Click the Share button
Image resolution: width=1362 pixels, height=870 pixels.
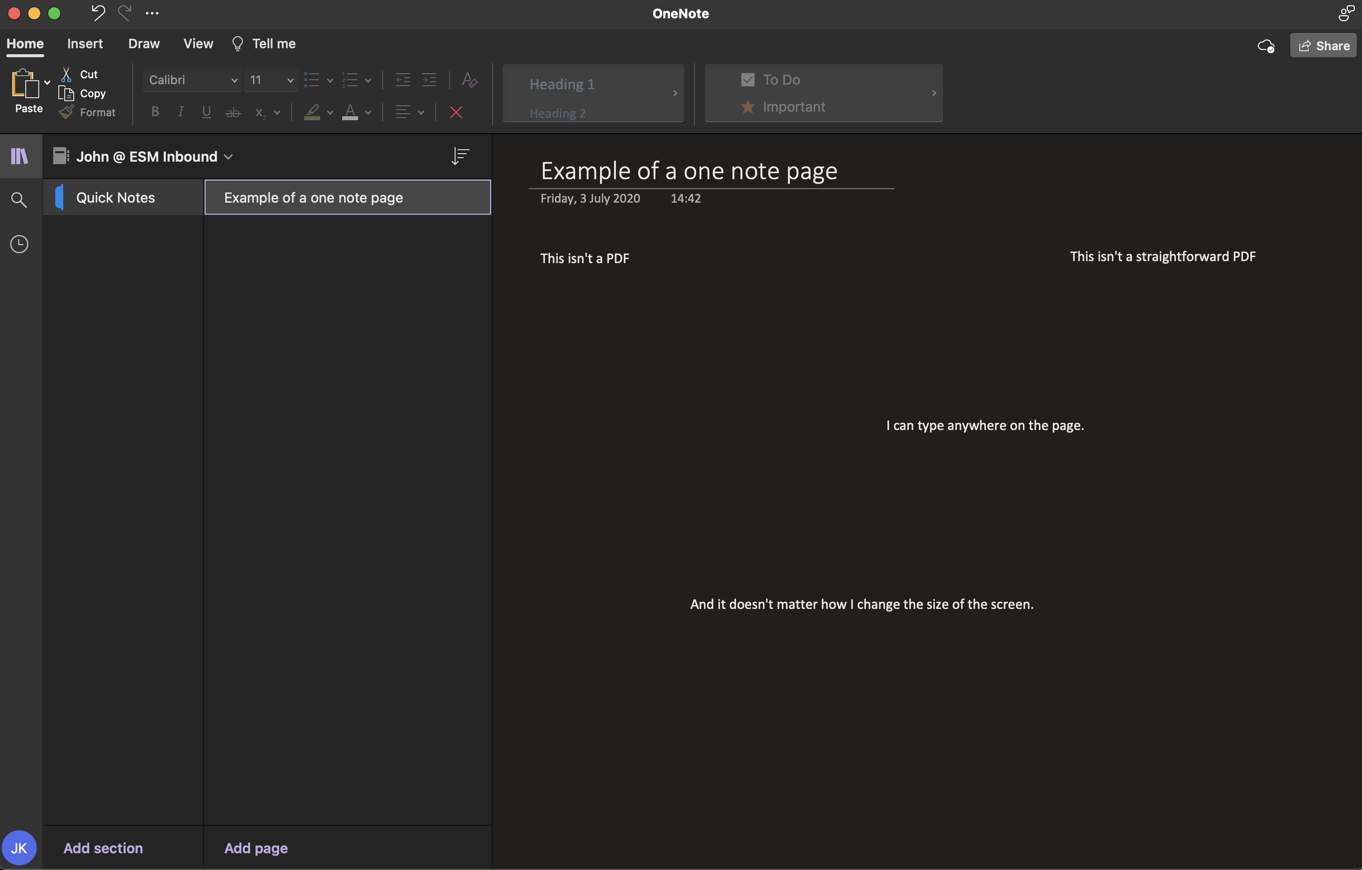point(1323,46)
